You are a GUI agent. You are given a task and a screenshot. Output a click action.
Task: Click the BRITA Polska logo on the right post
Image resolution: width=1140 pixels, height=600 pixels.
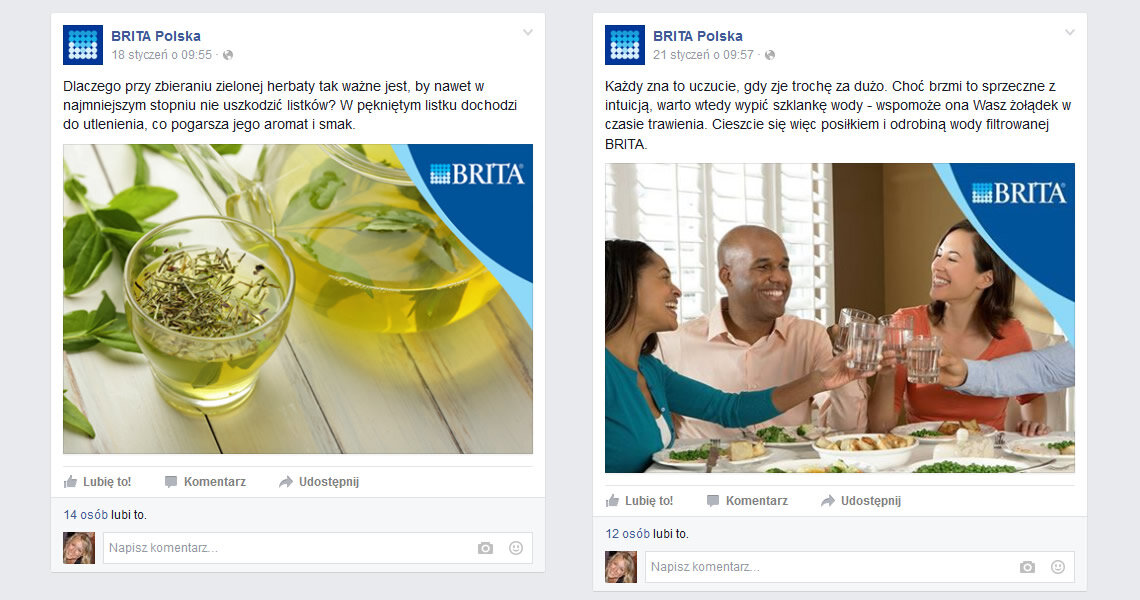pos(625,45)
